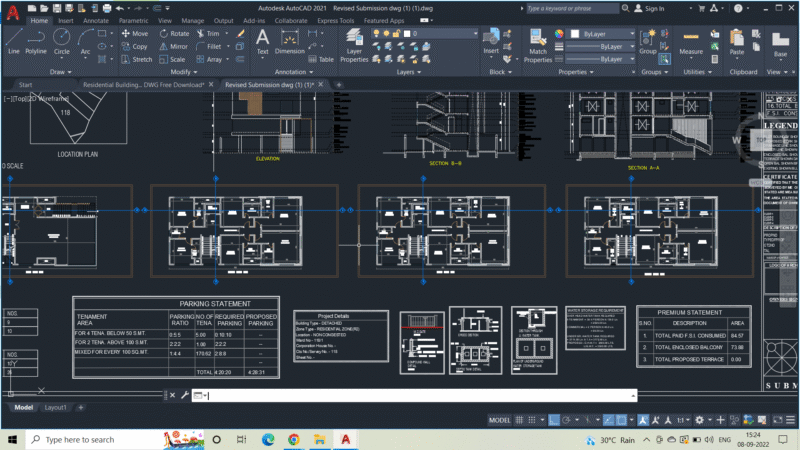
Task: Click the Copy tool
Action: 135,46
